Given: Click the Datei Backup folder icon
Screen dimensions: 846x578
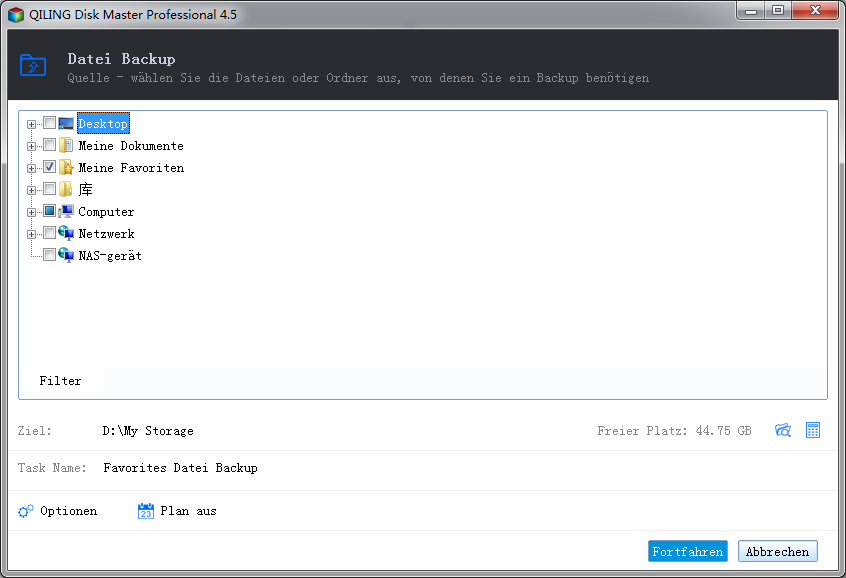Looking at the screenshot, I should [x=33, y=65].
